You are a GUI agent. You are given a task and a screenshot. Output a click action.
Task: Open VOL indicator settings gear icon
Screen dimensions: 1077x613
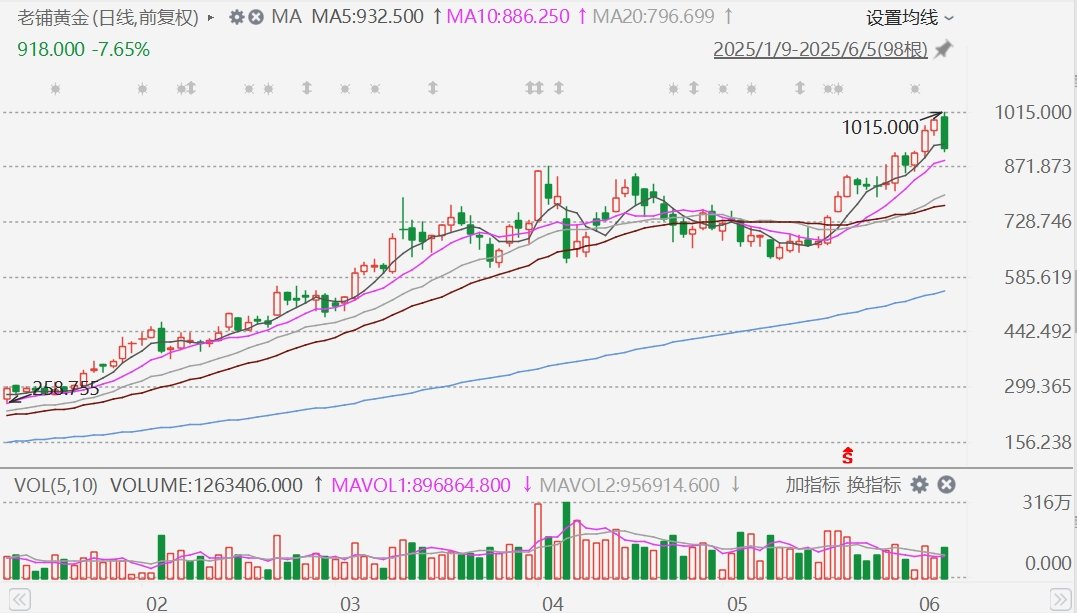[919, 485]
